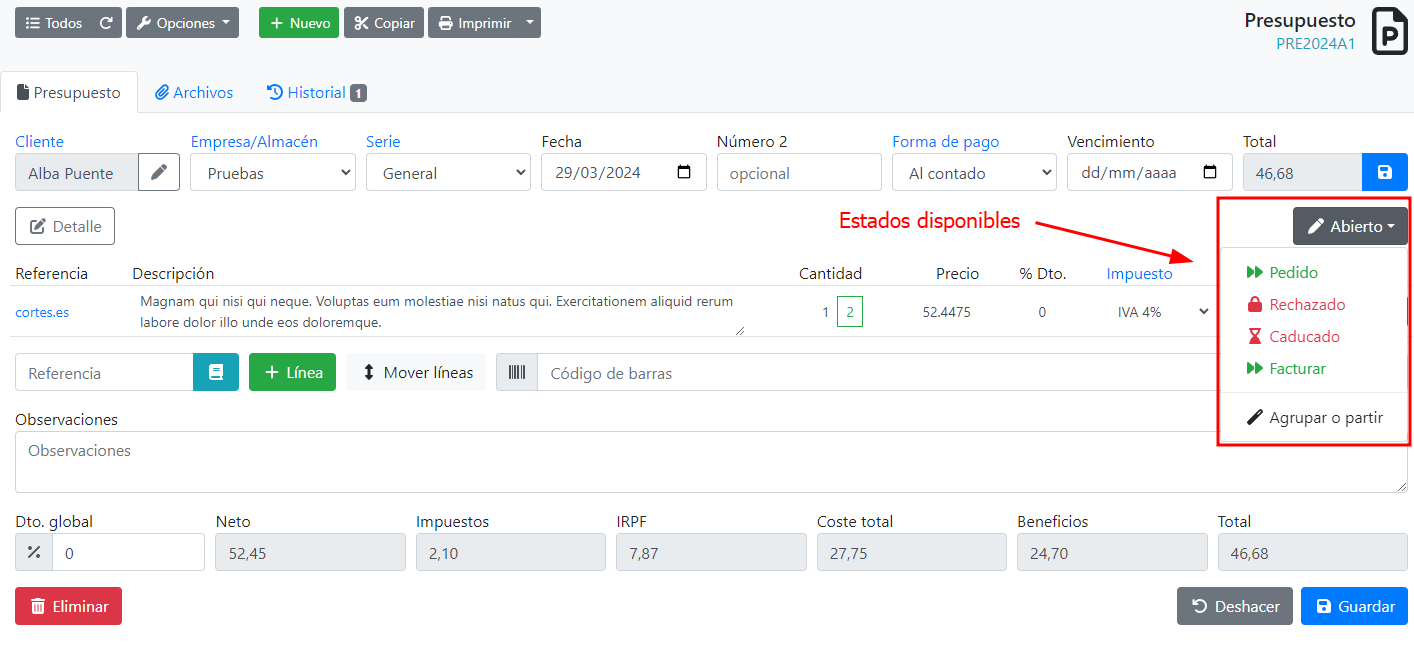Click the Fecha date field

pos(624,173)
